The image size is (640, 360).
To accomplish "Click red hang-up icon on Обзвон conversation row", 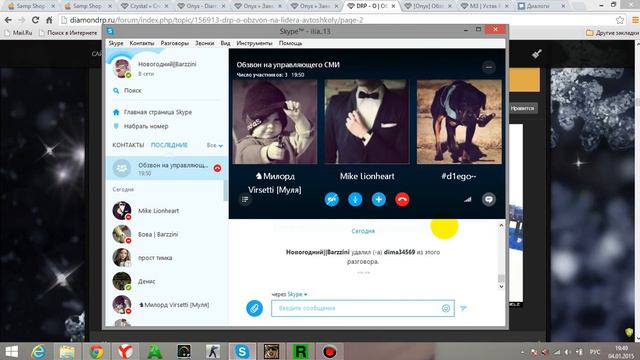I will point(217,168).
